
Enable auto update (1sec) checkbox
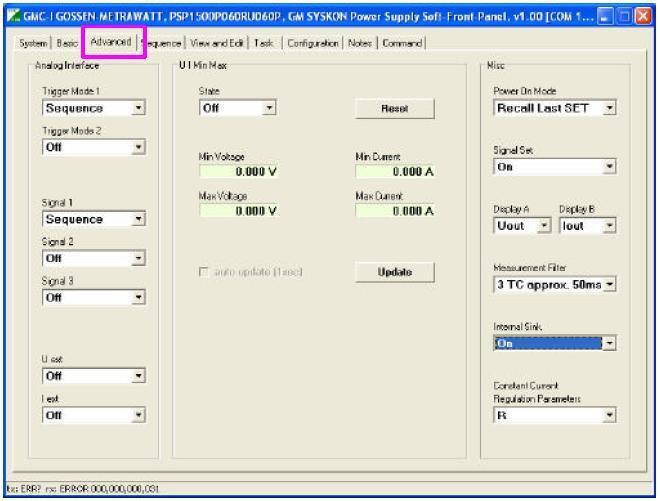pyautogui.click(x=207, y=272)
